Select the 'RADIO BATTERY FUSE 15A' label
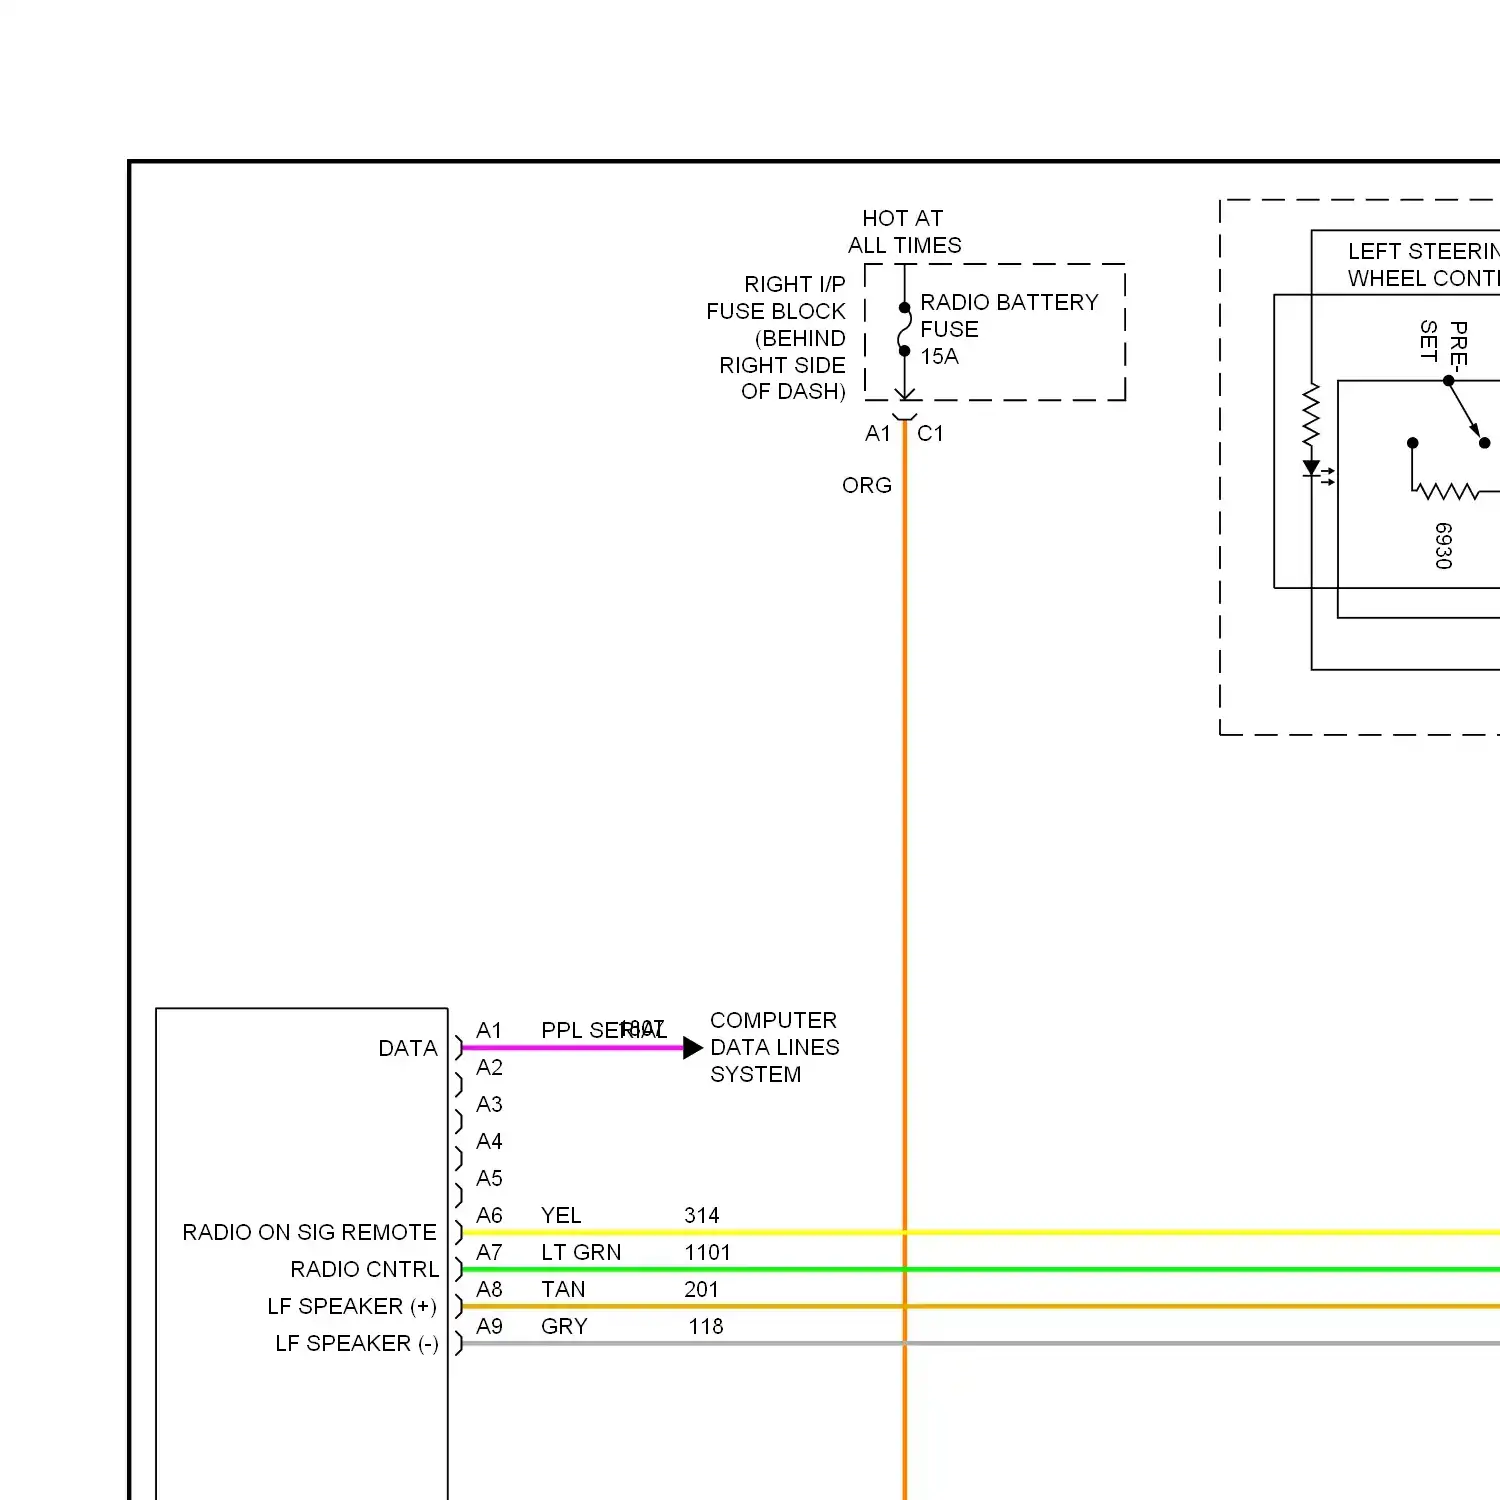Screen dimensions: 1500x1500 (x=1009, y=329)
